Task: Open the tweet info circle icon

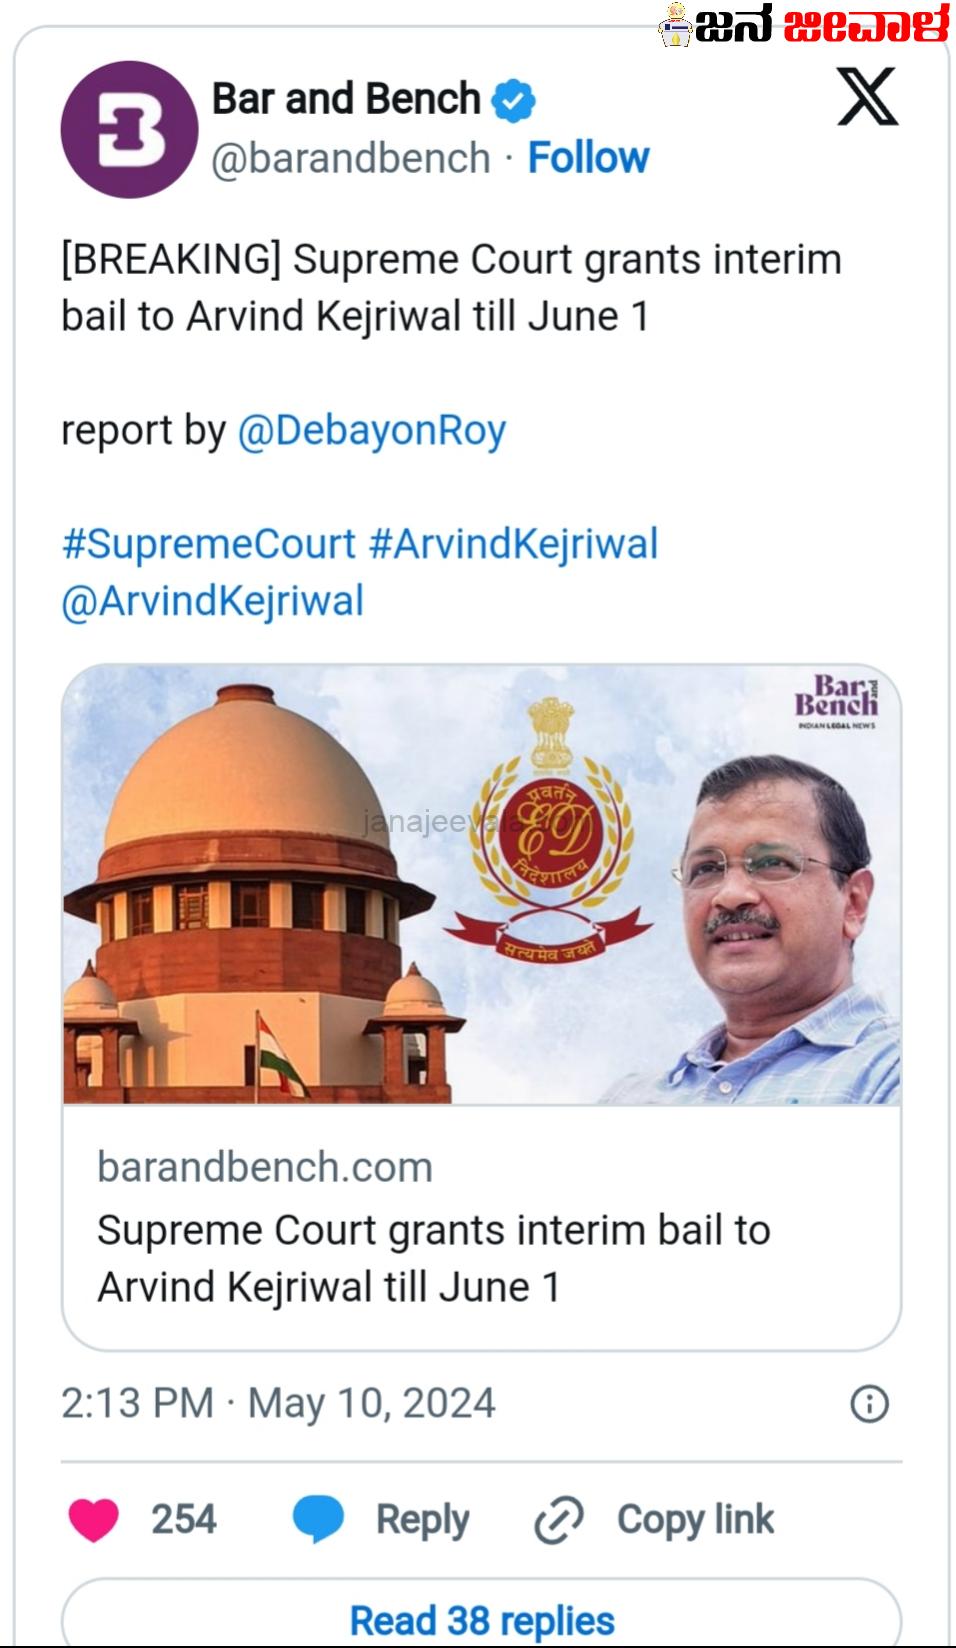Action: point(869,1404)
